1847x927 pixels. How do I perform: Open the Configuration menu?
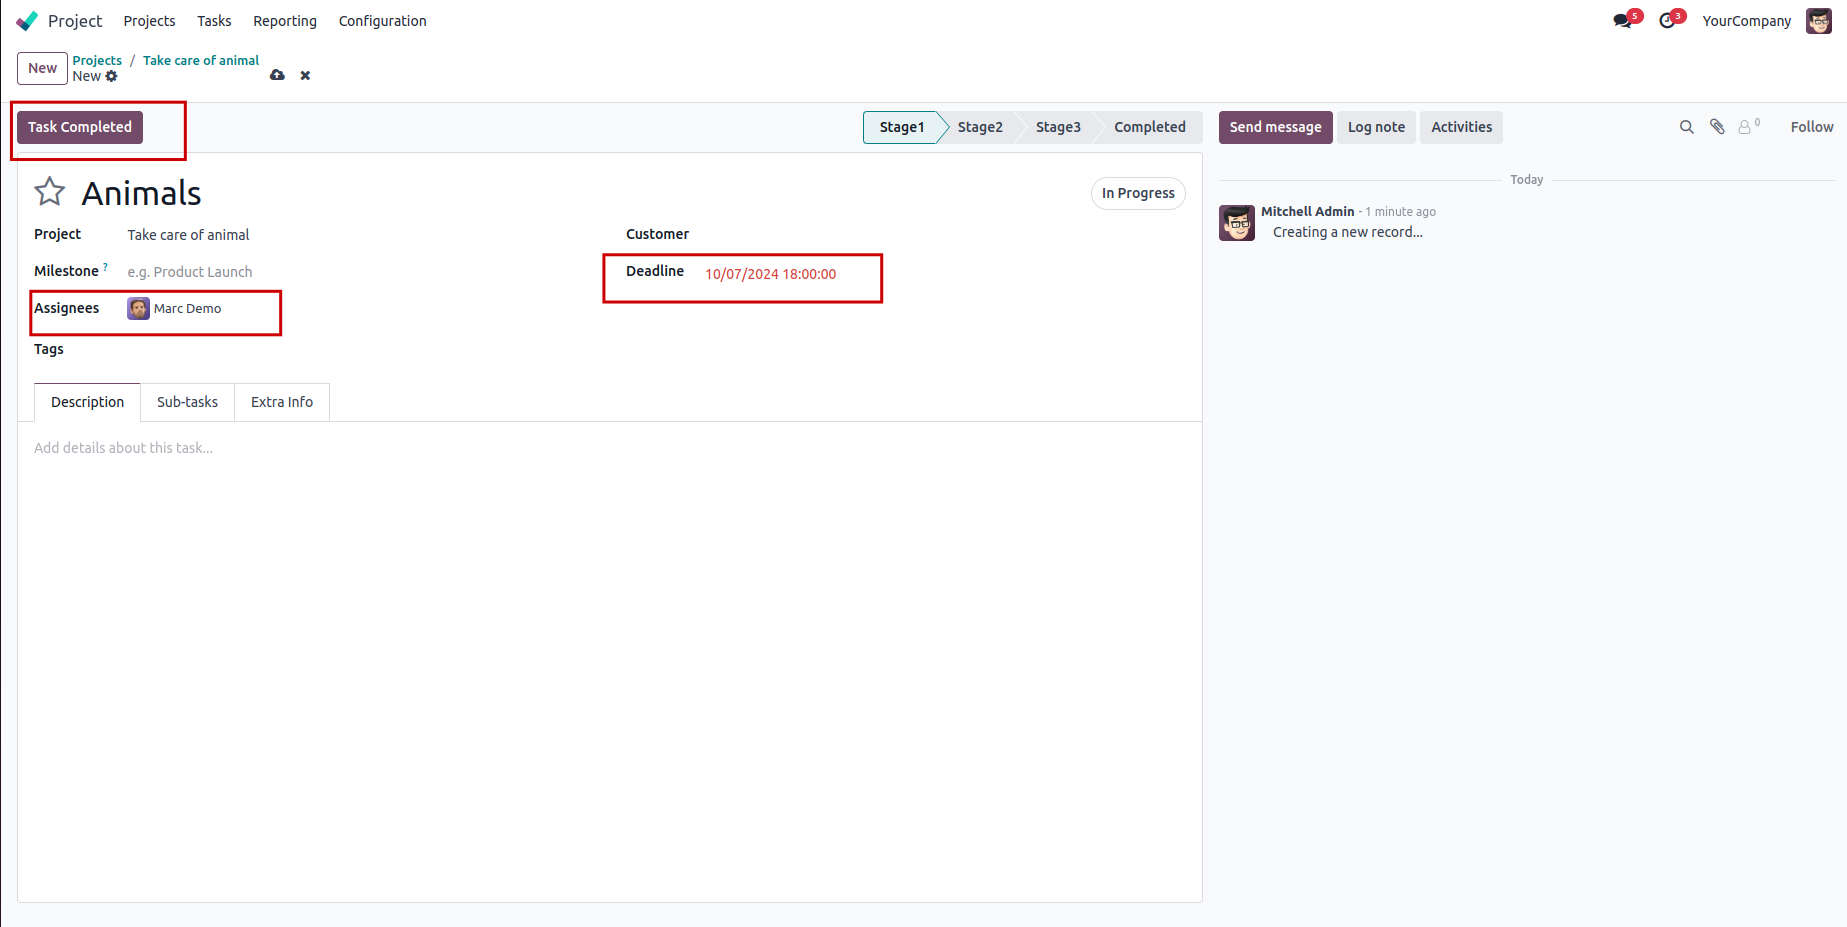[x=382, y=21]
